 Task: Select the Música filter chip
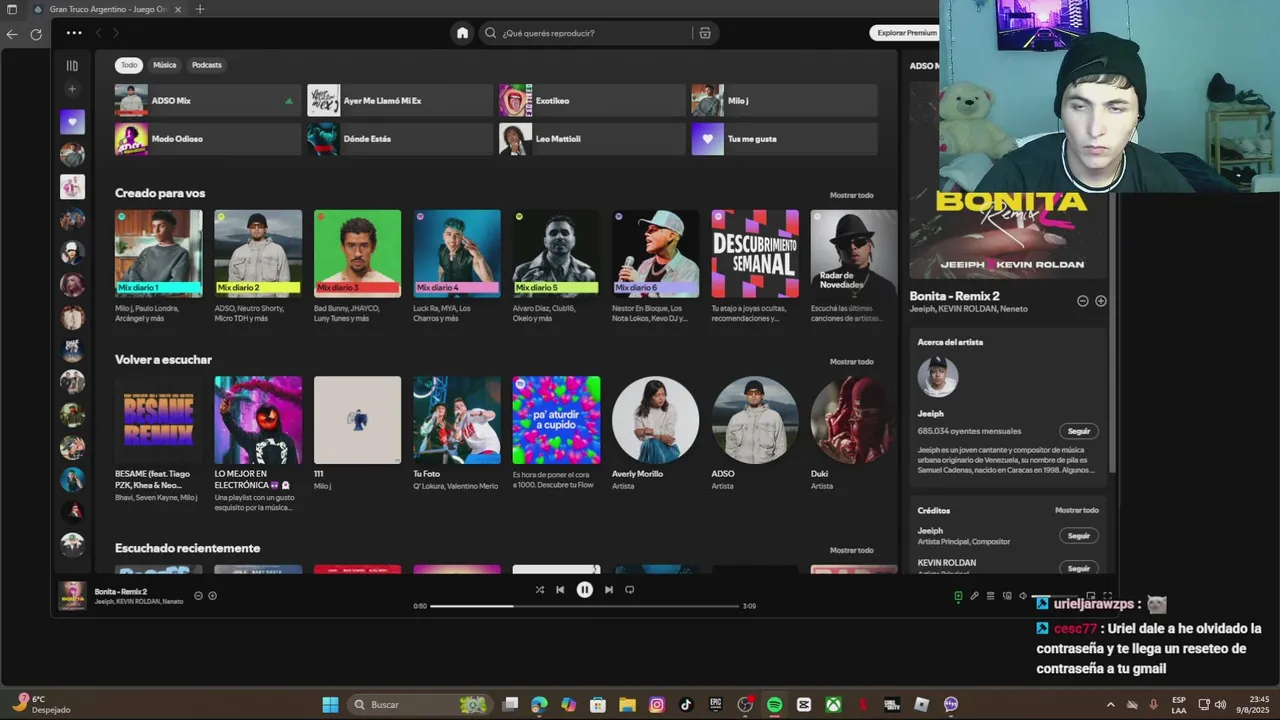point(165,65)
